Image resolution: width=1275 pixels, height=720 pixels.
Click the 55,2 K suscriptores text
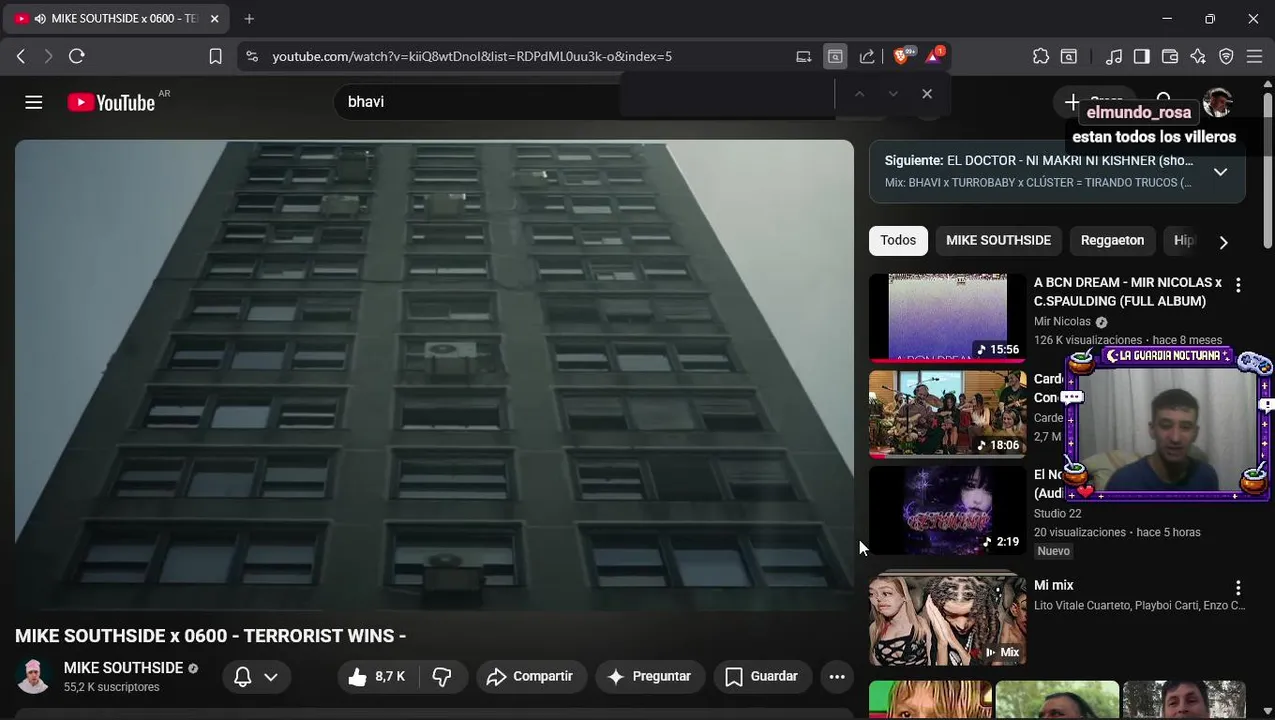(111, 688)
